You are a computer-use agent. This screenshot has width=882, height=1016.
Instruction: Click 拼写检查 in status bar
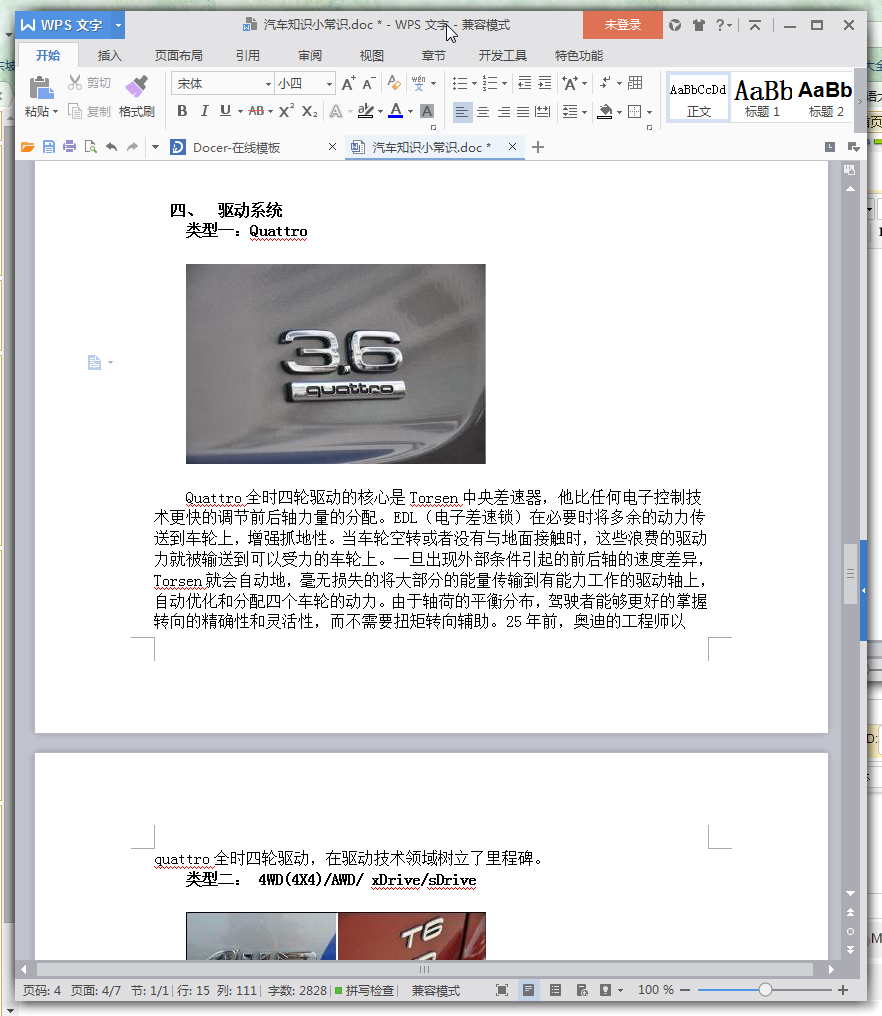pyautogui.click(x=365, y=990)
